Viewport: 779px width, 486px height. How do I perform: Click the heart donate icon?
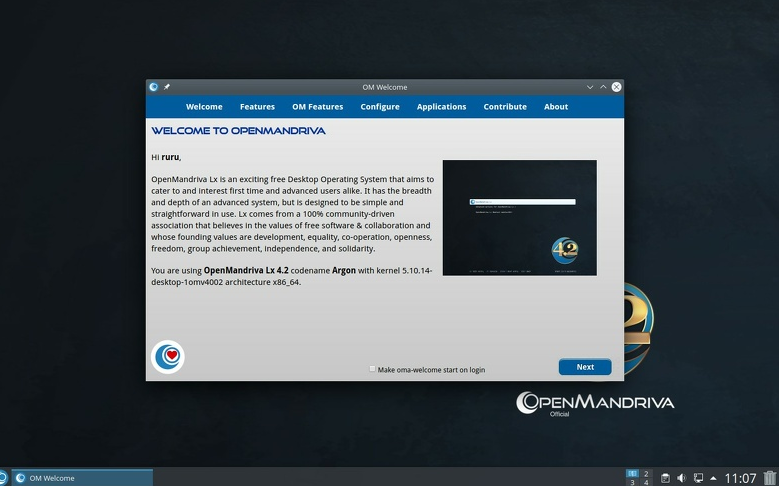click(167, 356)
